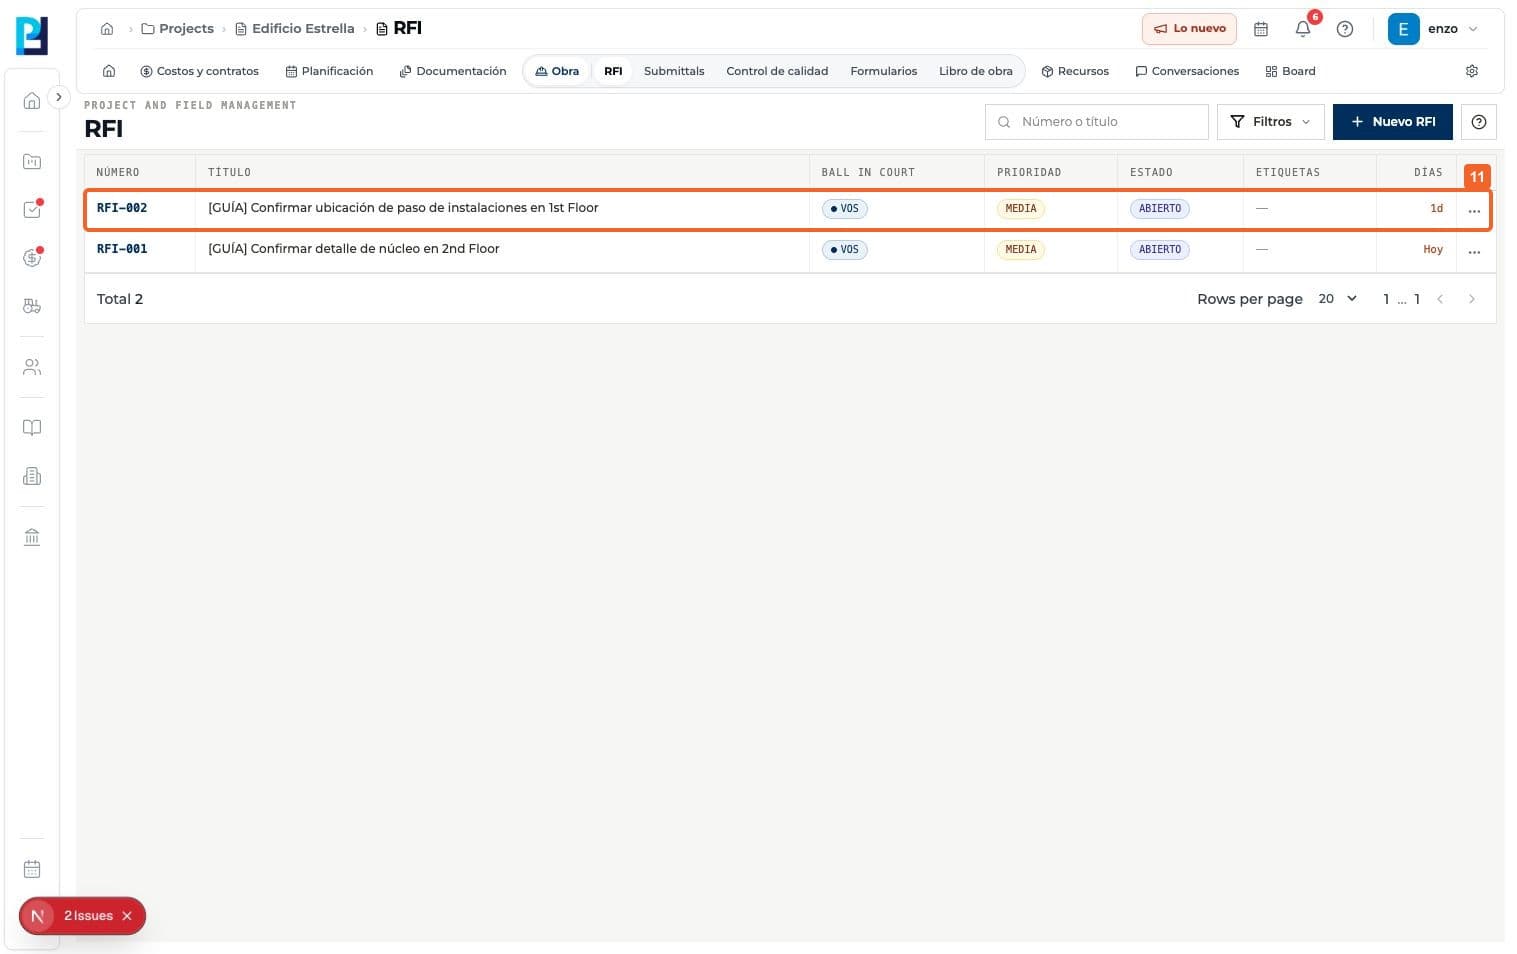Screen dimensions: 1517x954
Task: Open home icon in left sidebar
Action: pos(32,100)
